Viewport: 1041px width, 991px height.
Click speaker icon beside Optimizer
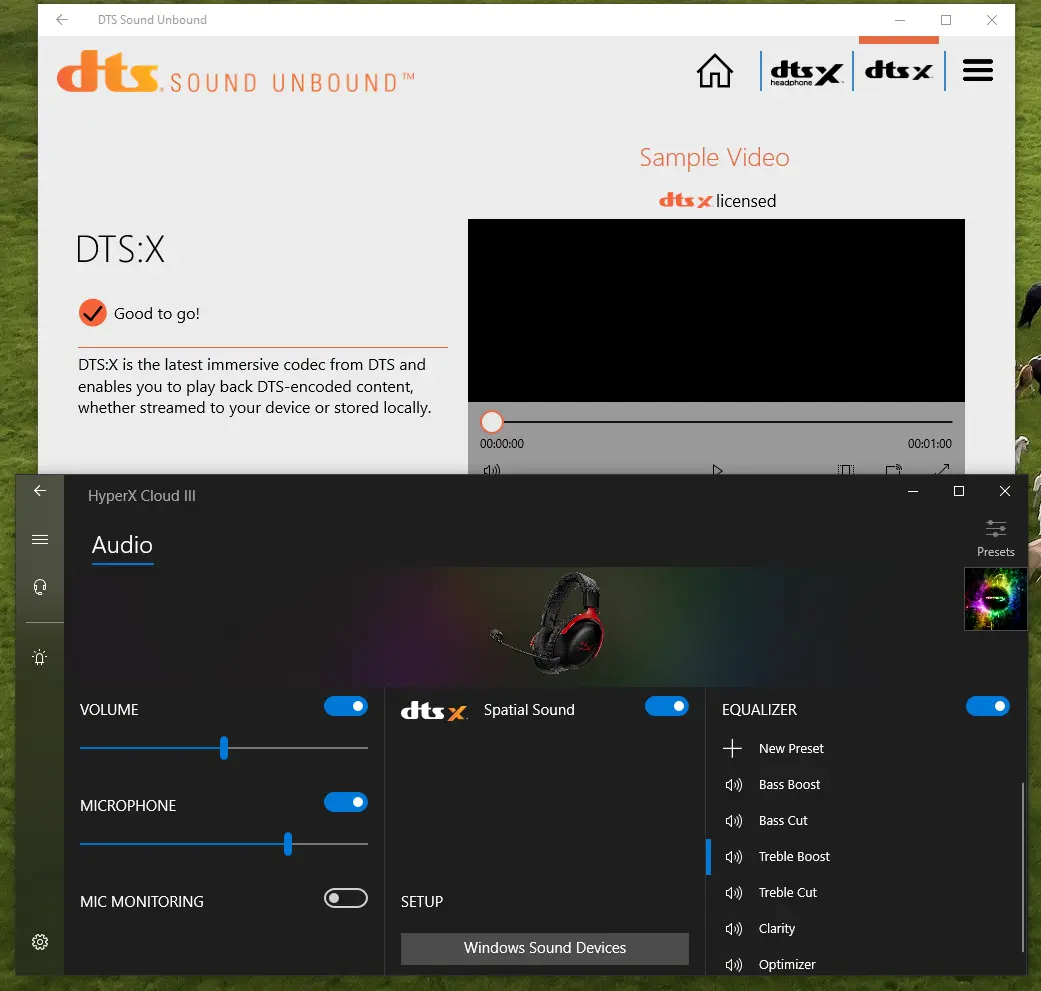(733, 964)
